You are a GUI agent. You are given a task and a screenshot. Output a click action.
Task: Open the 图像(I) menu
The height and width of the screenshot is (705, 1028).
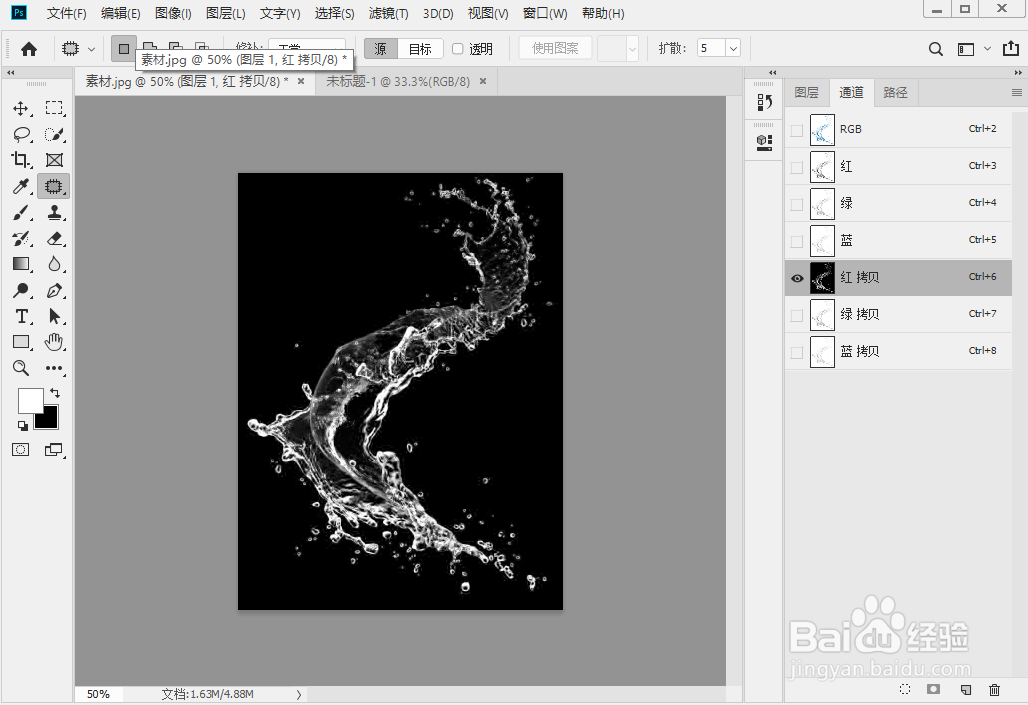[x=173, y=13]
